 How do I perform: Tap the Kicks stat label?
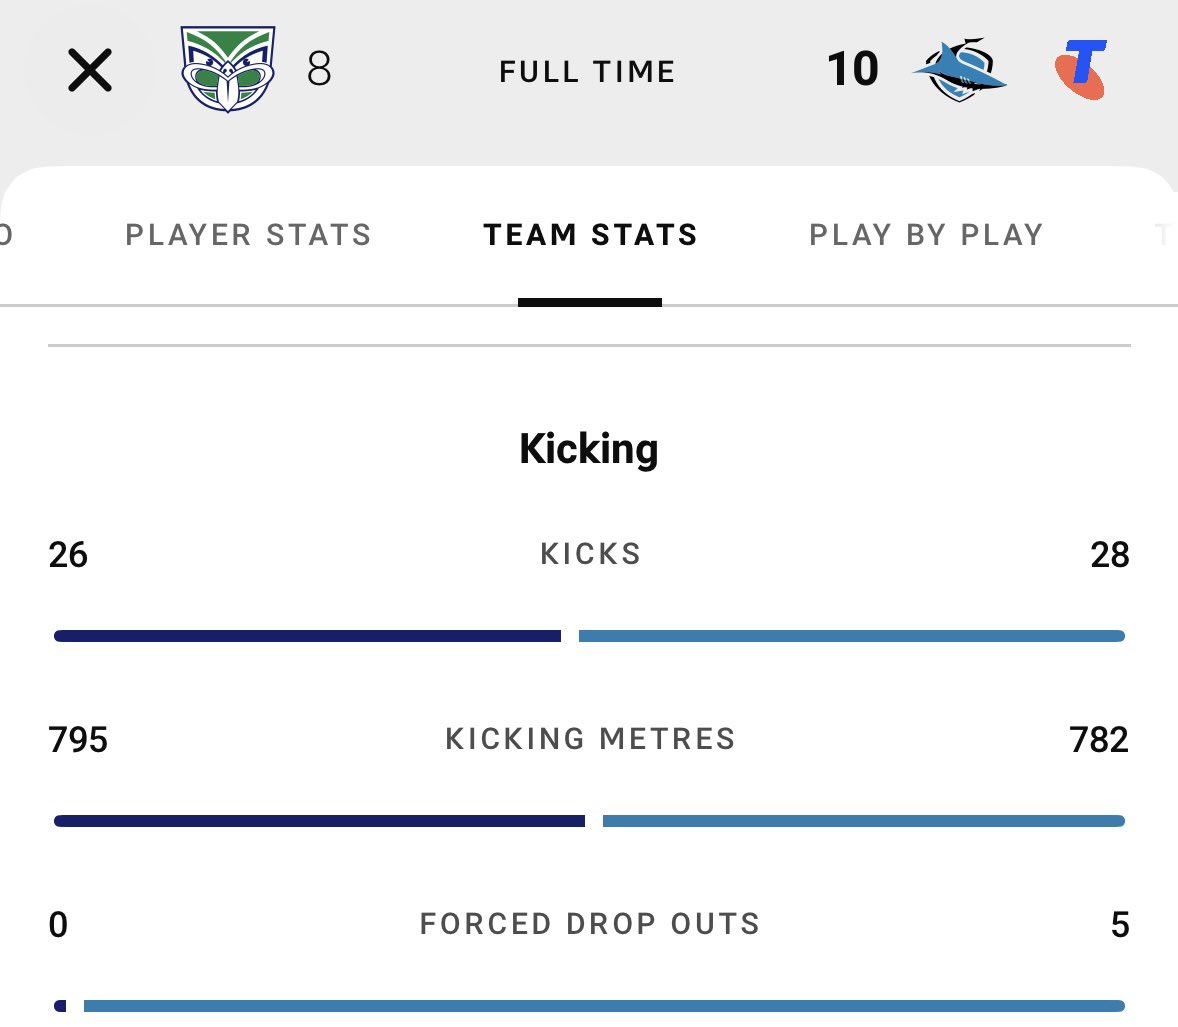591,554
